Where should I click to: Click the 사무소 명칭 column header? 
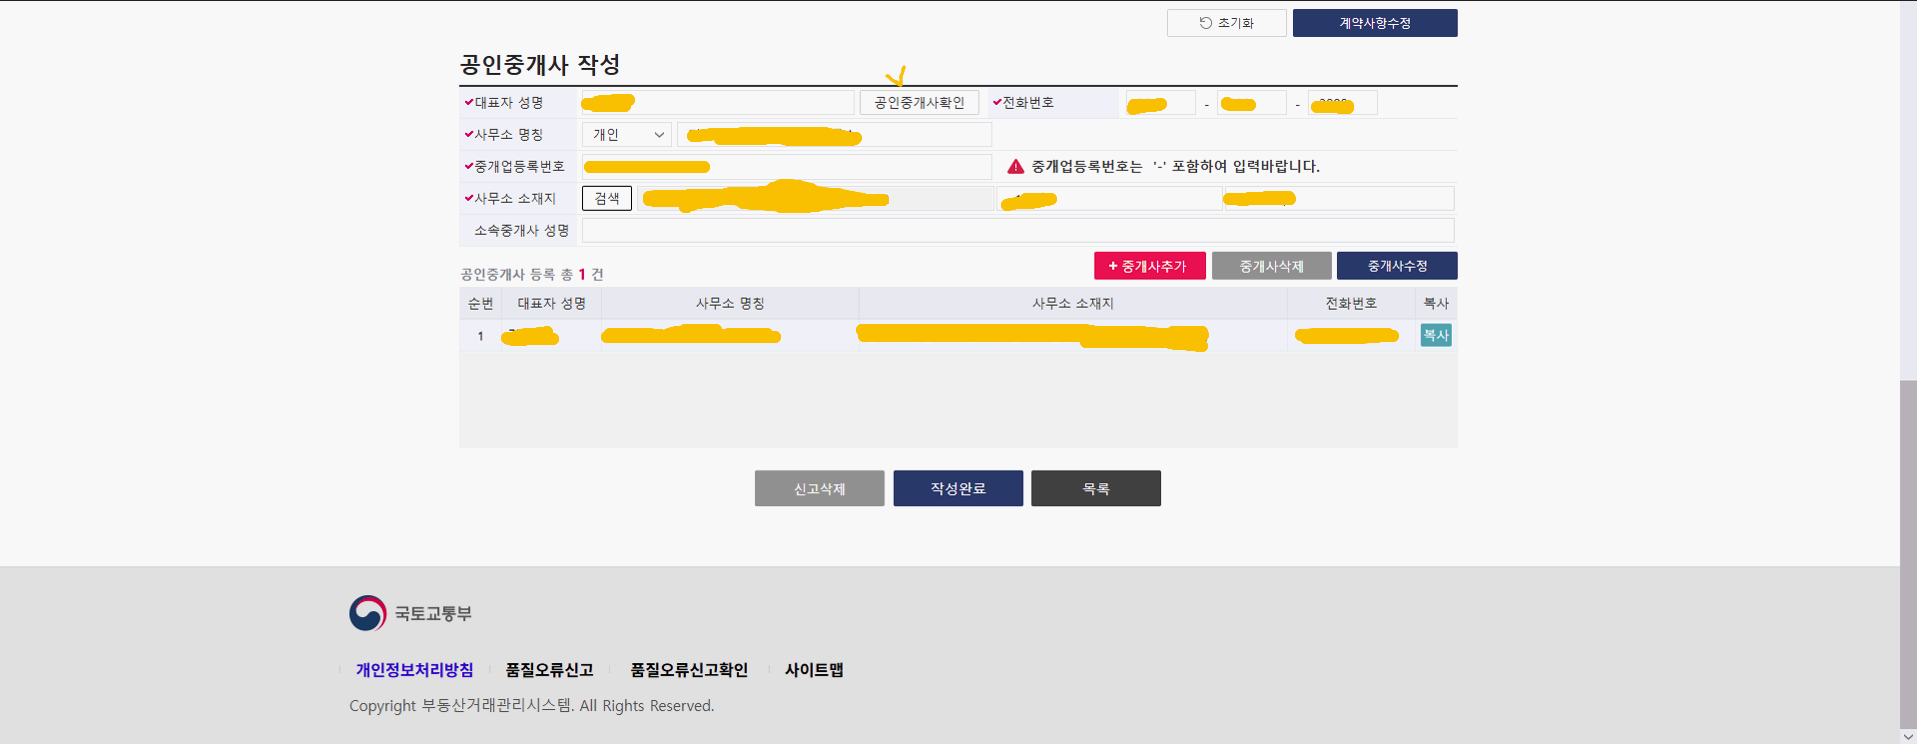click(730, 303)
